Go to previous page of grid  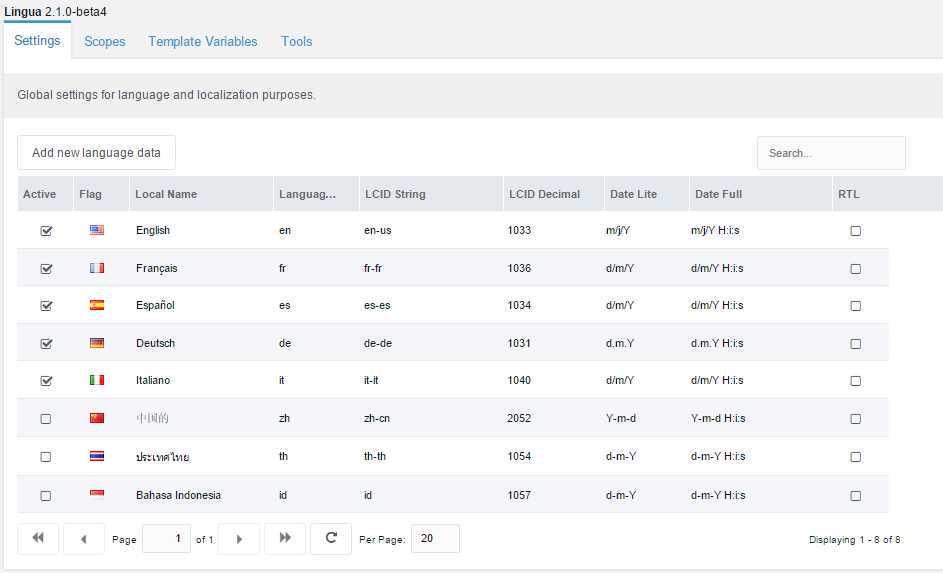(84, 538)
